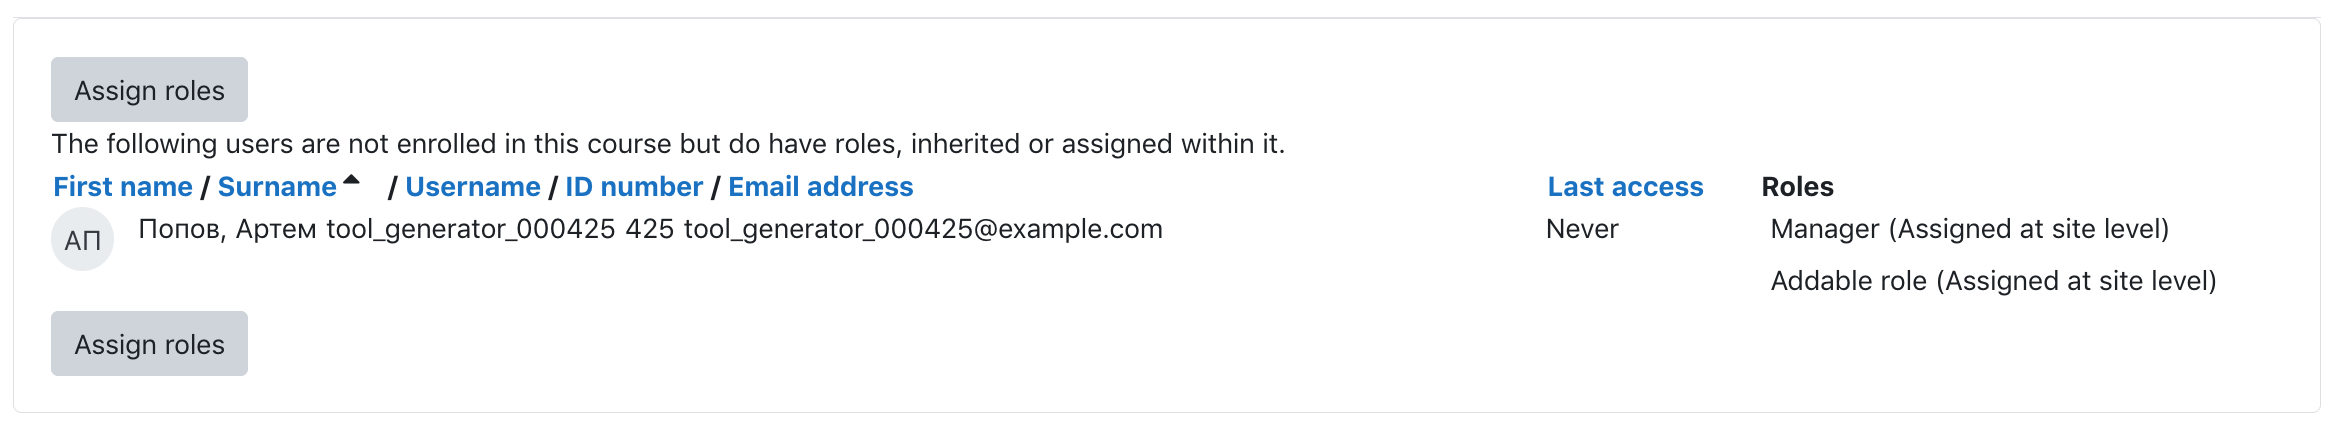Click the not enrolled users notice text
2336x430 pixels.
click(668, 144)
